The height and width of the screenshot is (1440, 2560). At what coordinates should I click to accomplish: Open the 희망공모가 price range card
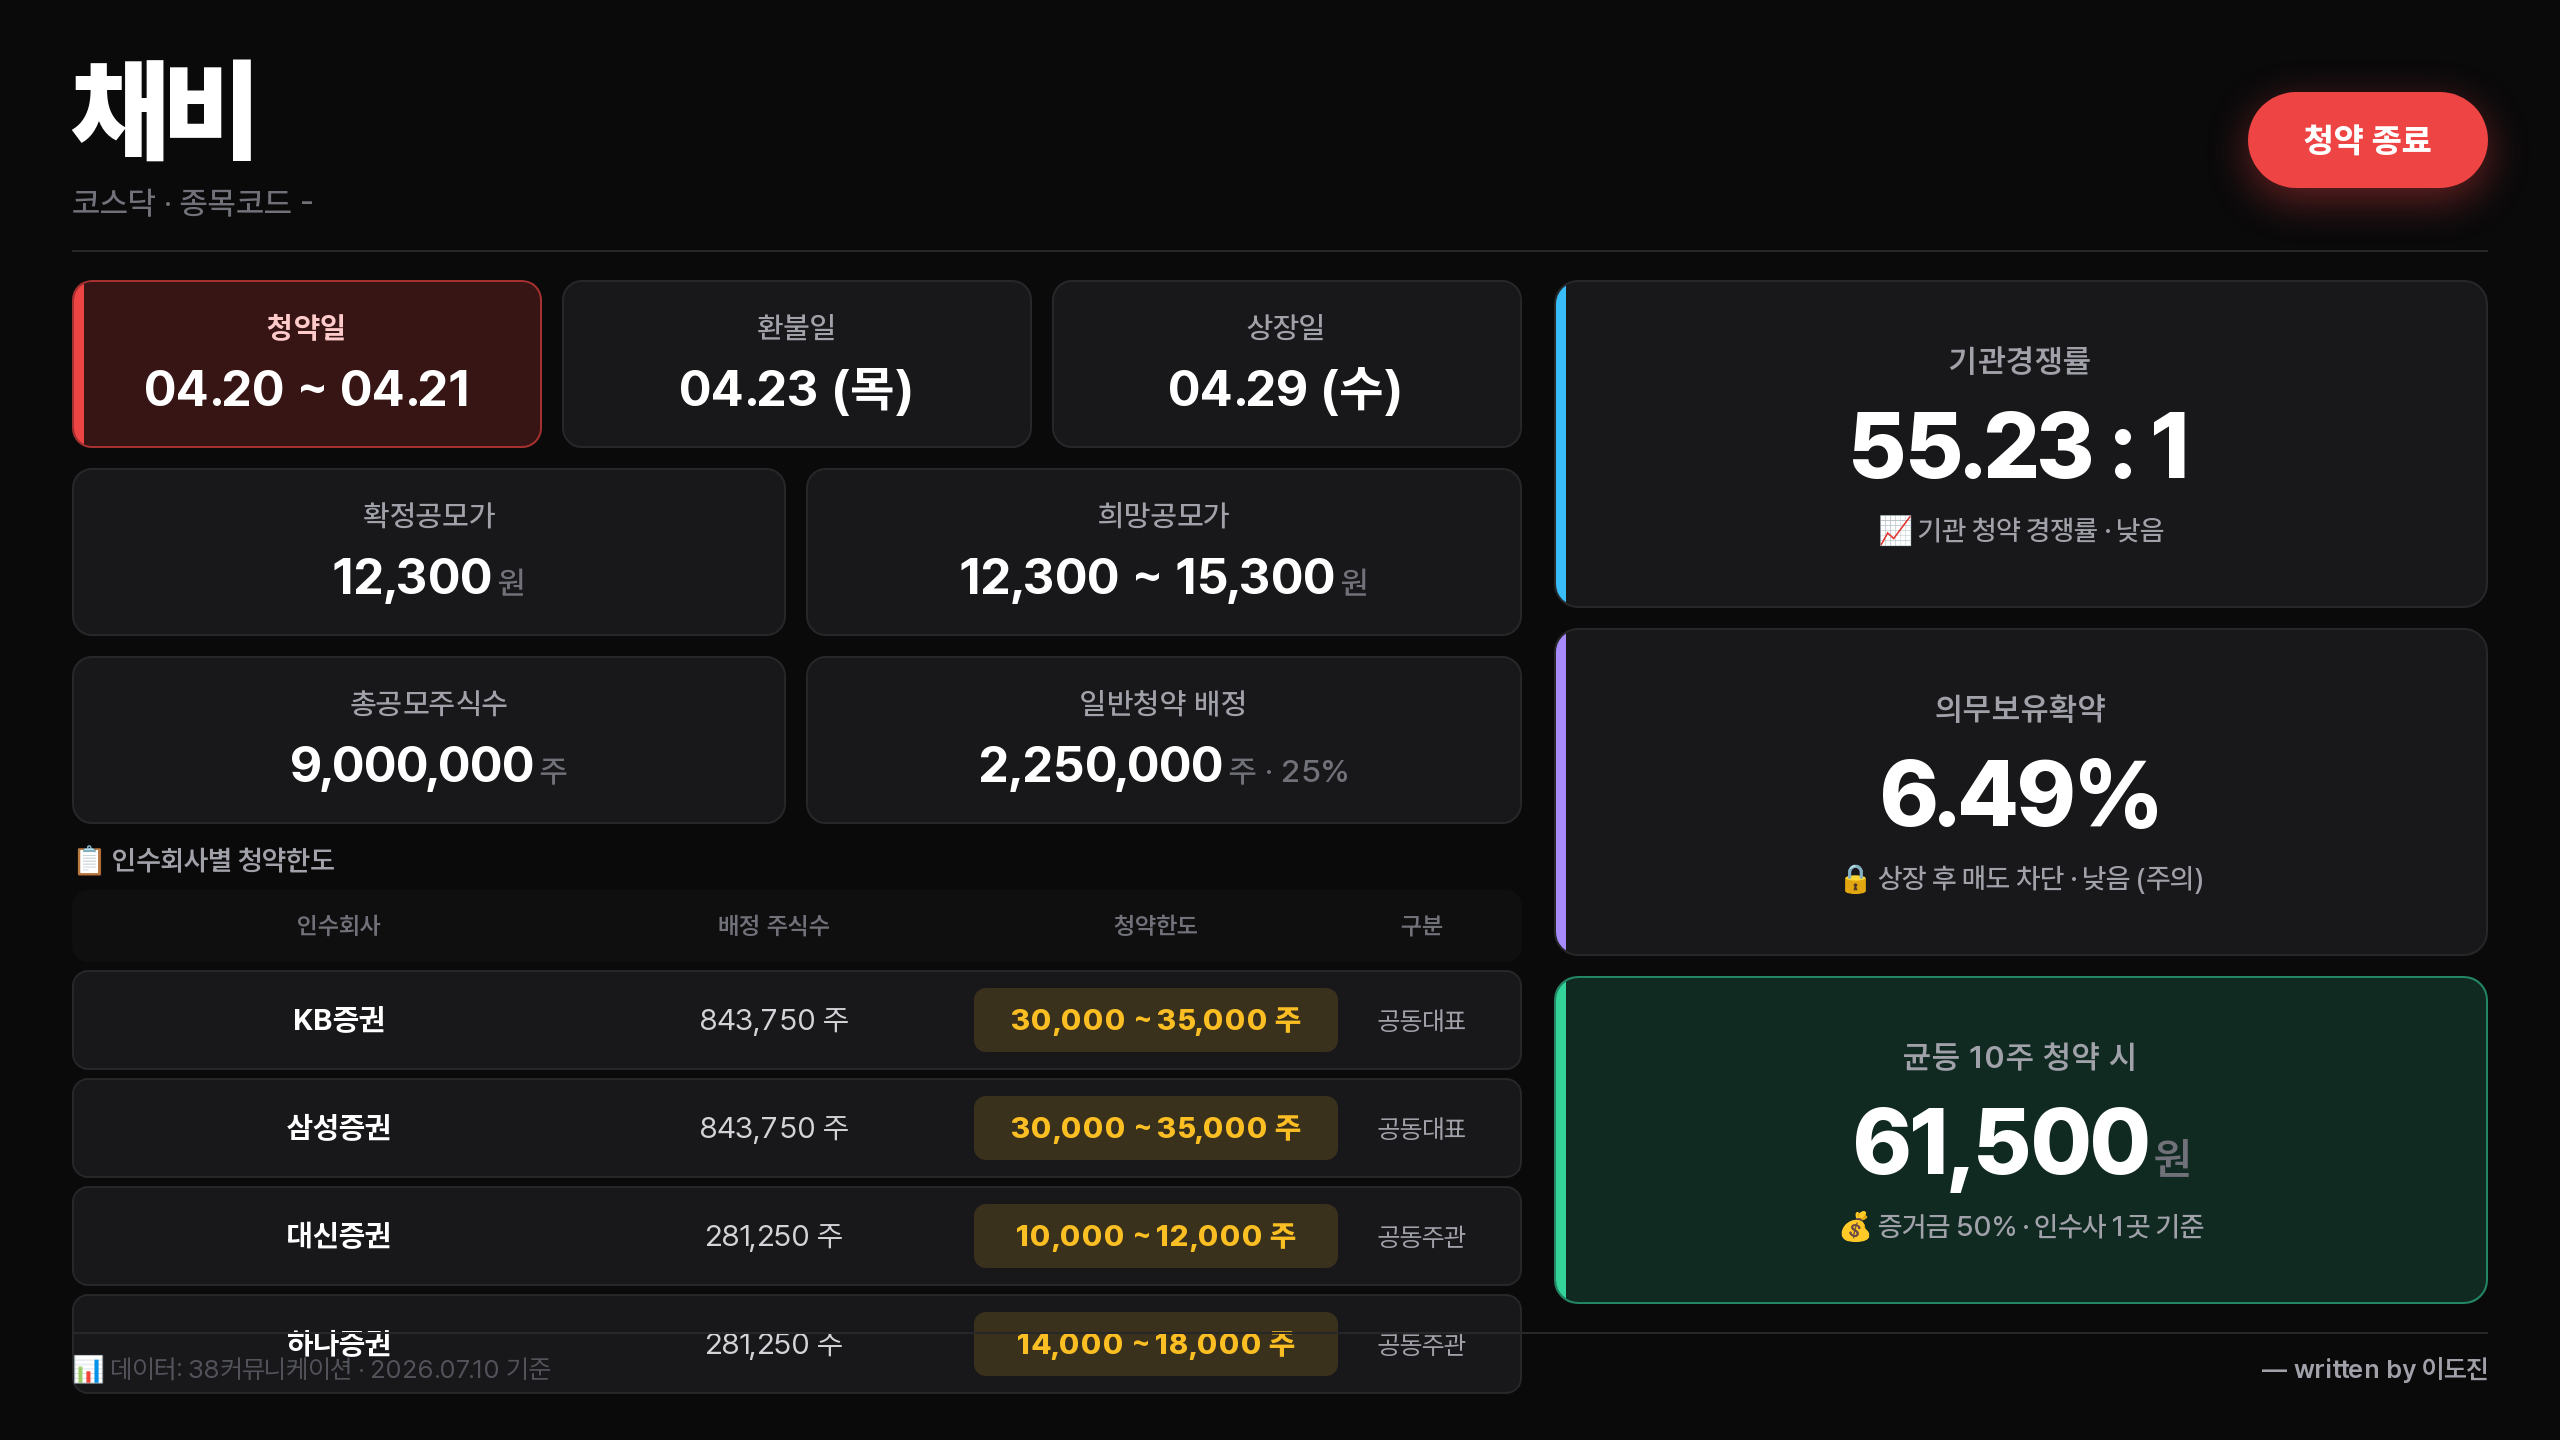tap(1163, 552)
